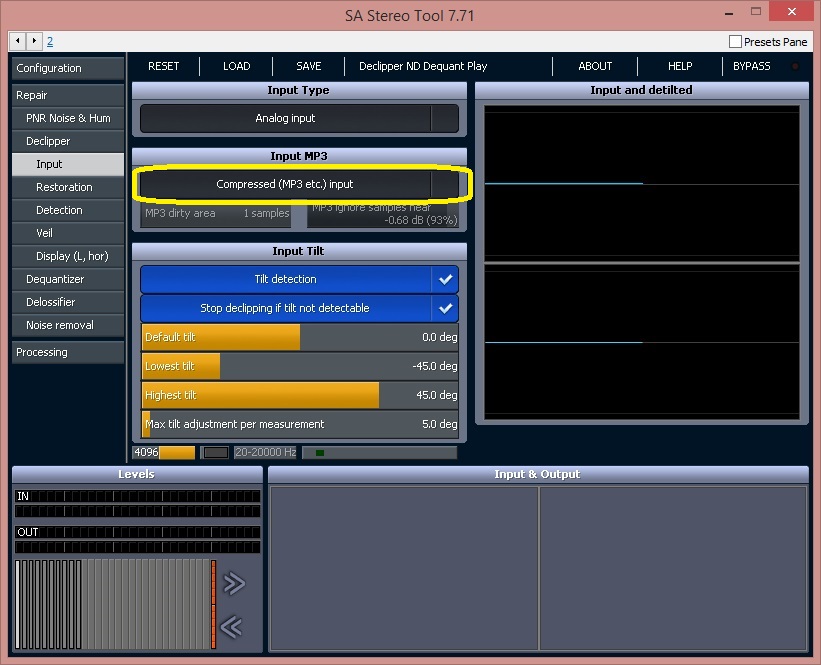Screen dimensions: 821x665
Task: Click the page 2 link
Action: (x=50, y=41)
